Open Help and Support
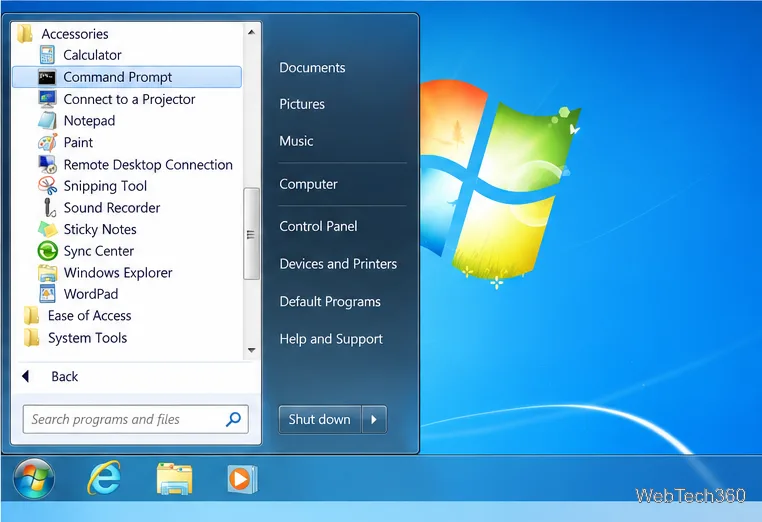This screenshot has height=522, width=762. (331, 339)
